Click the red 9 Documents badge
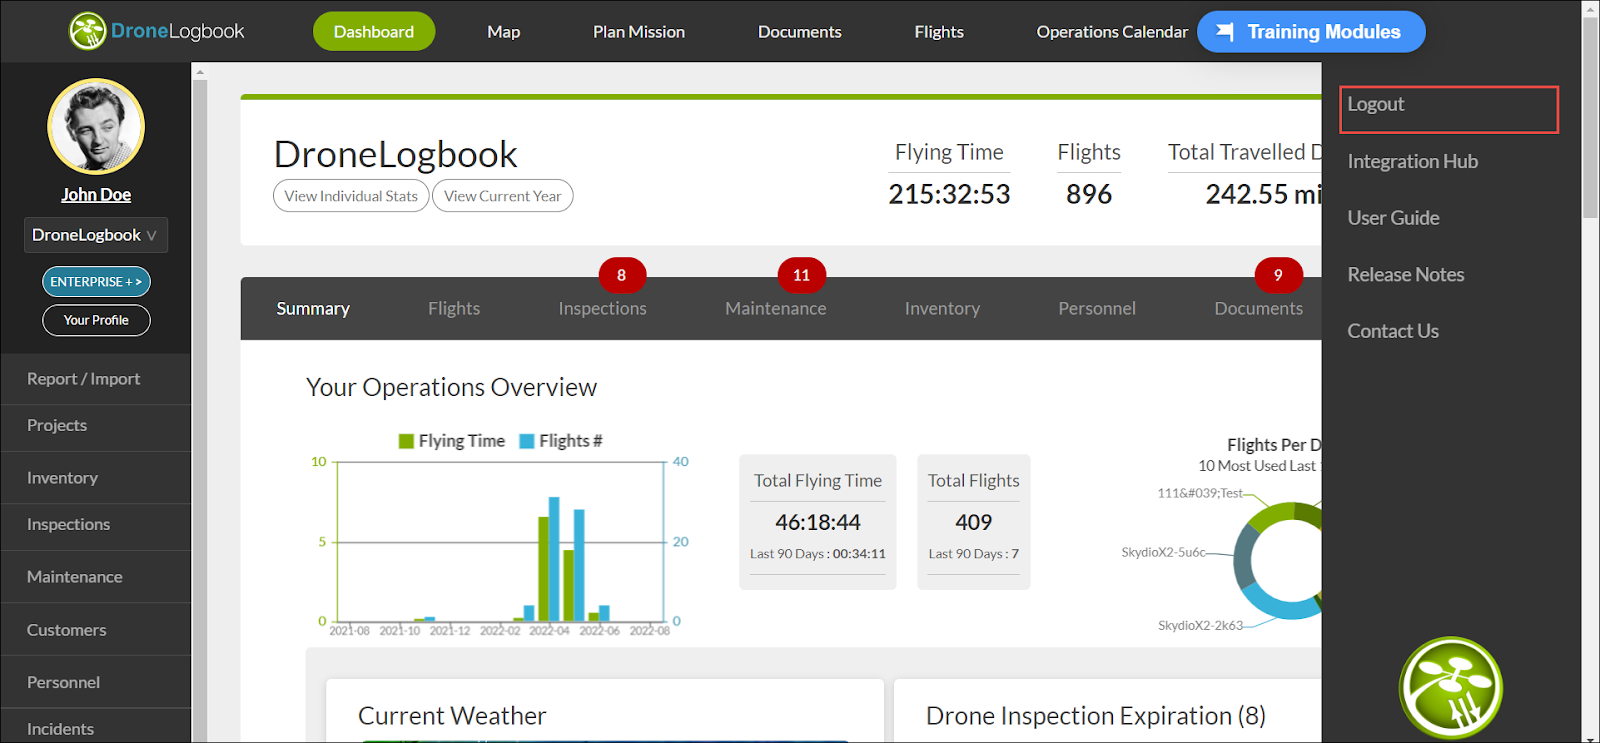Image resolution: width=1600 pixels, height=743 pixels. 1278,275
